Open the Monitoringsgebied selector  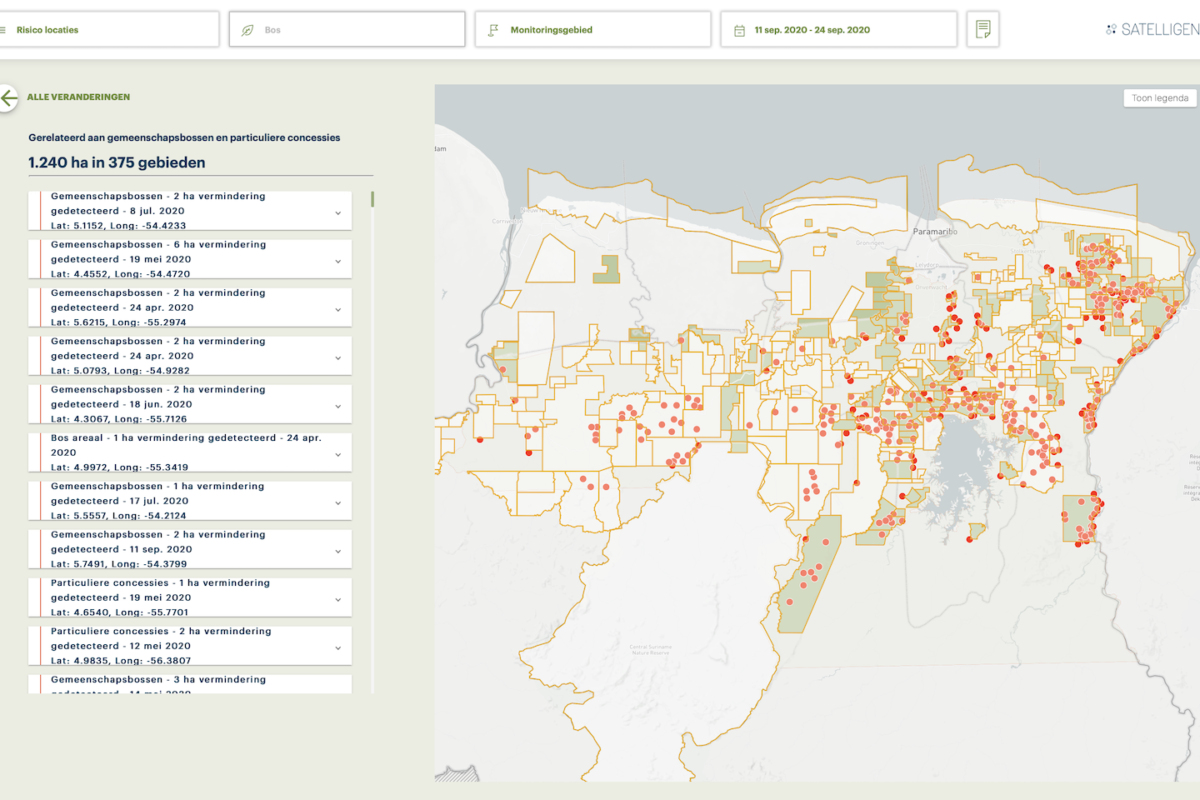click(x=592, y=30)
